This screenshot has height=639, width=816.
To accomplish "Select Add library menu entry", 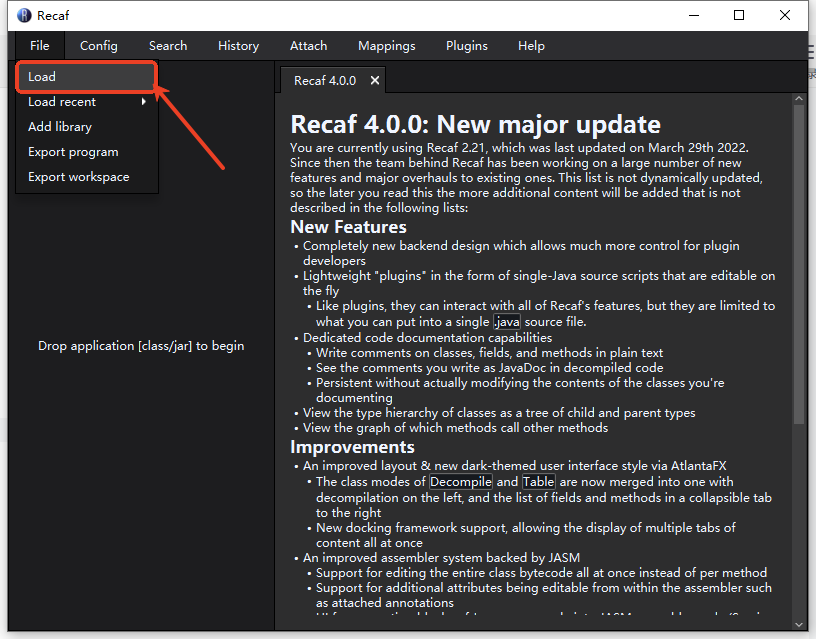I will click(x=86, y=126).
